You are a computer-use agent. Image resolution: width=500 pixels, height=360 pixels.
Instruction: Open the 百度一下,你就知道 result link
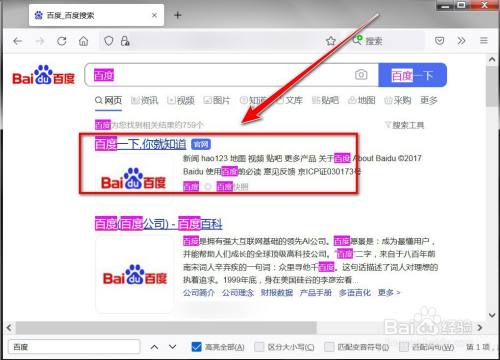(140, 144)
